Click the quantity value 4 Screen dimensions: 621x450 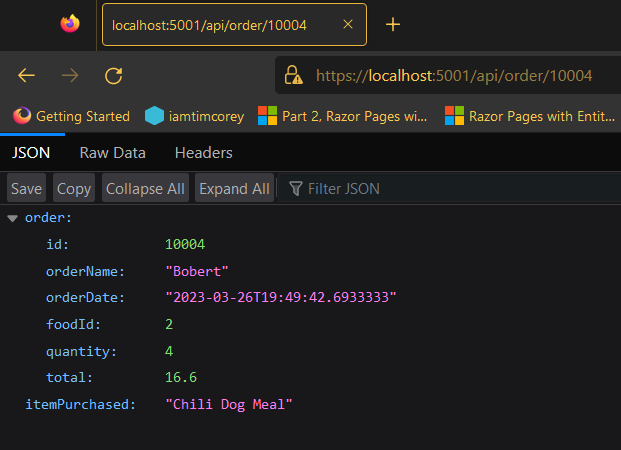pos(169,351)
